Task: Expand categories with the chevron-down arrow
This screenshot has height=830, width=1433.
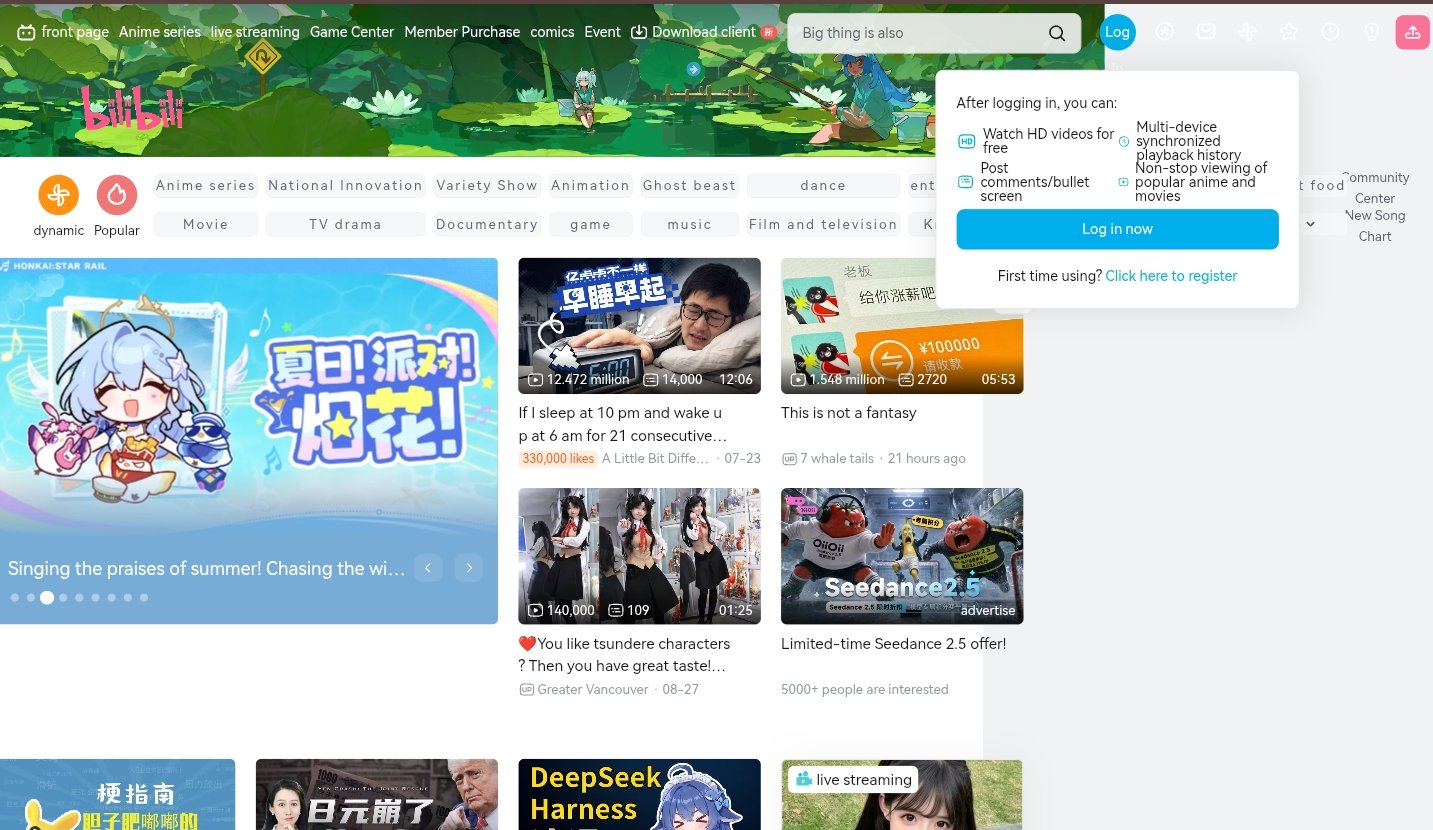Action: point(1310,224)
